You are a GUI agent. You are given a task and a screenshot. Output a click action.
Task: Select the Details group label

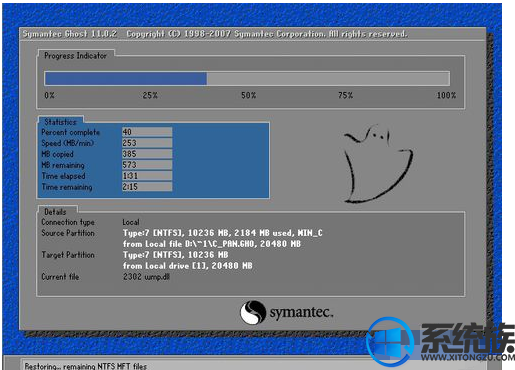click(x=55, y=212)
